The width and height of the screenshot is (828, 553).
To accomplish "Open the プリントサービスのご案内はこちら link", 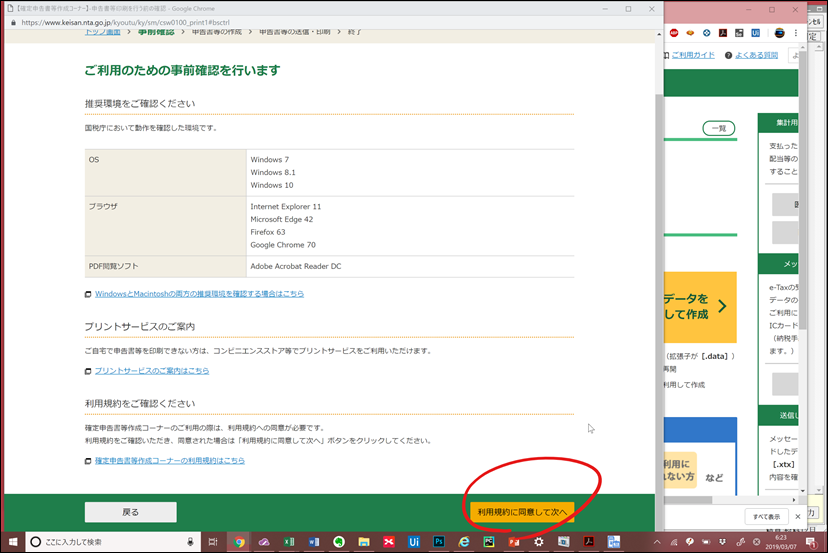I will (152, 371).
